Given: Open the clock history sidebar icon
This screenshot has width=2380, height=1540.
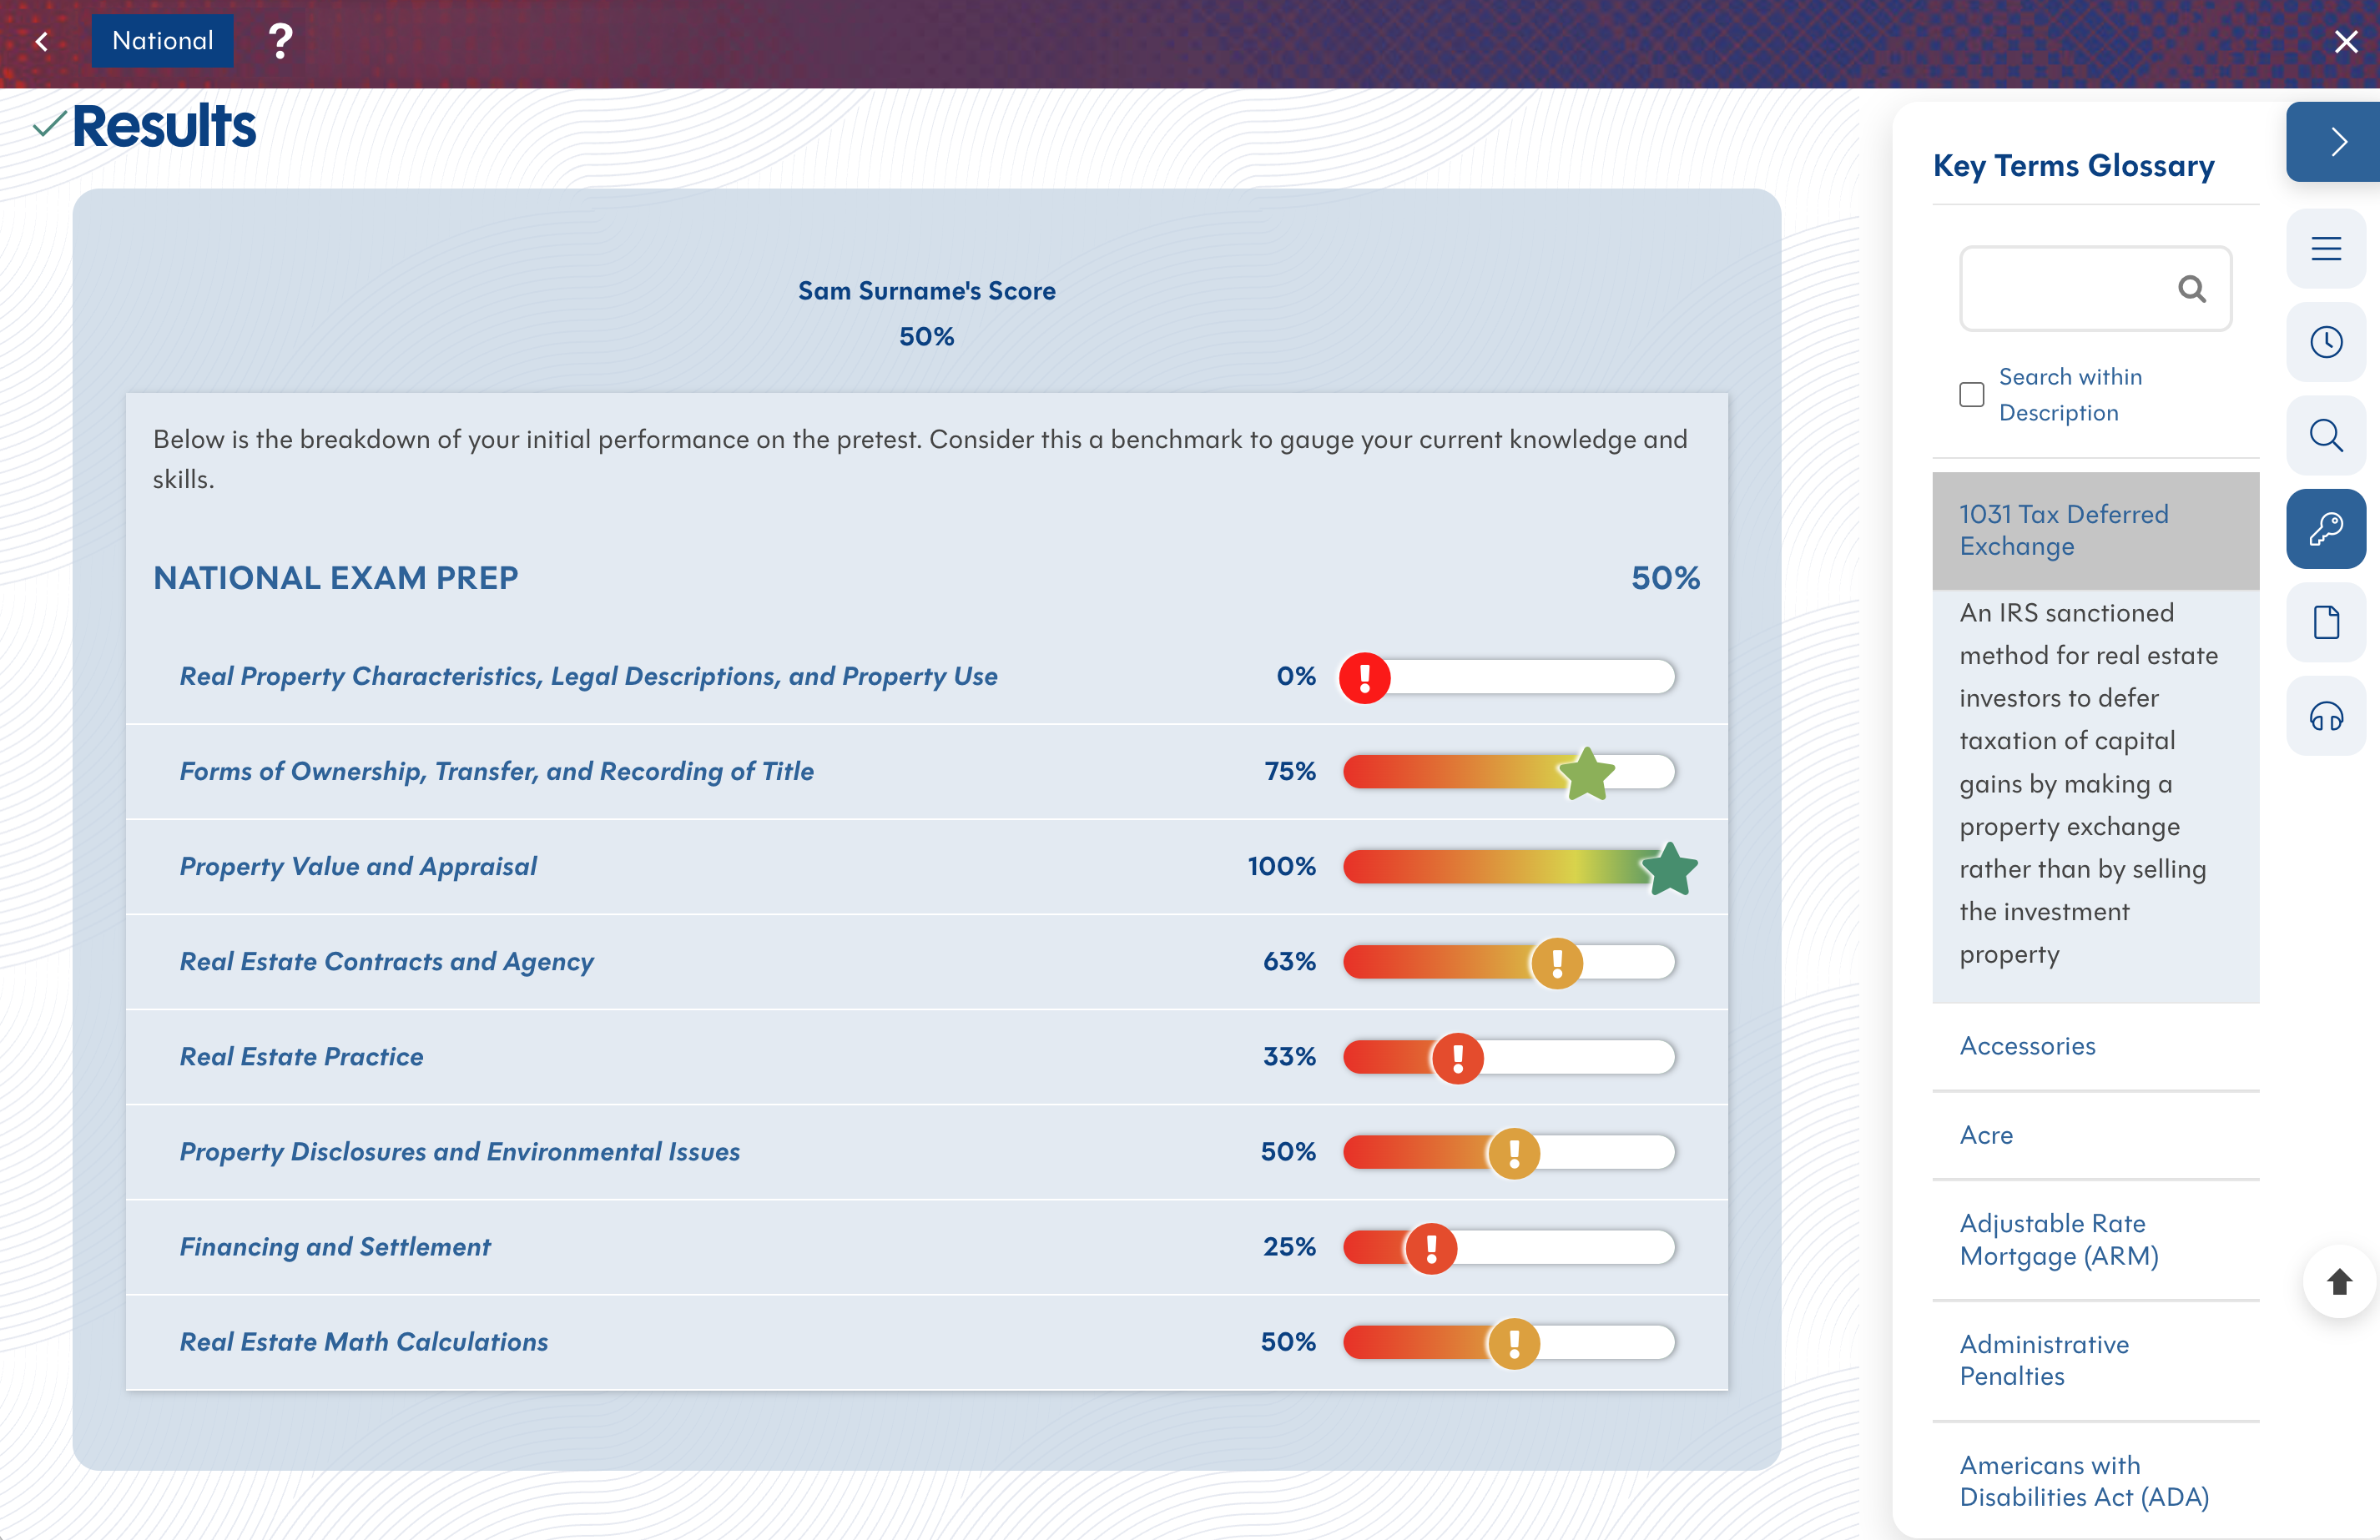Looking at the screenshot, I should click(2326, 342).
